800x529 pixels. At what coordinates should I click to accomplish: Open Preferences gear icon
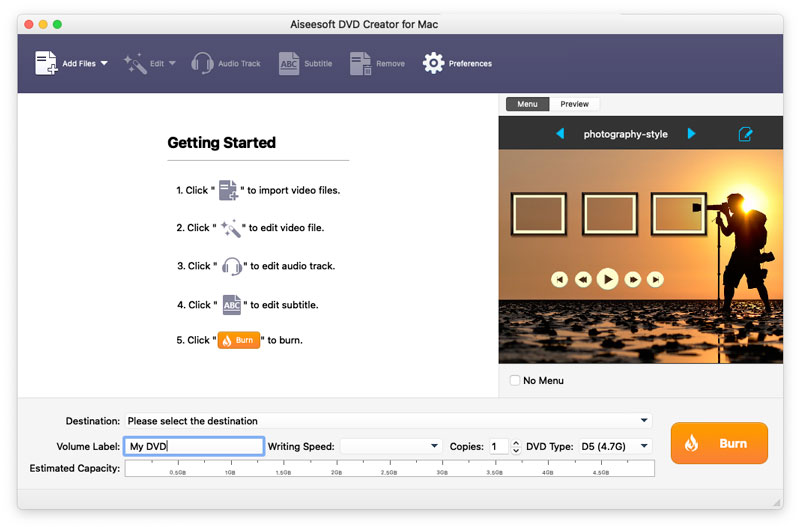pyautogui.click(x=433, y=63)
